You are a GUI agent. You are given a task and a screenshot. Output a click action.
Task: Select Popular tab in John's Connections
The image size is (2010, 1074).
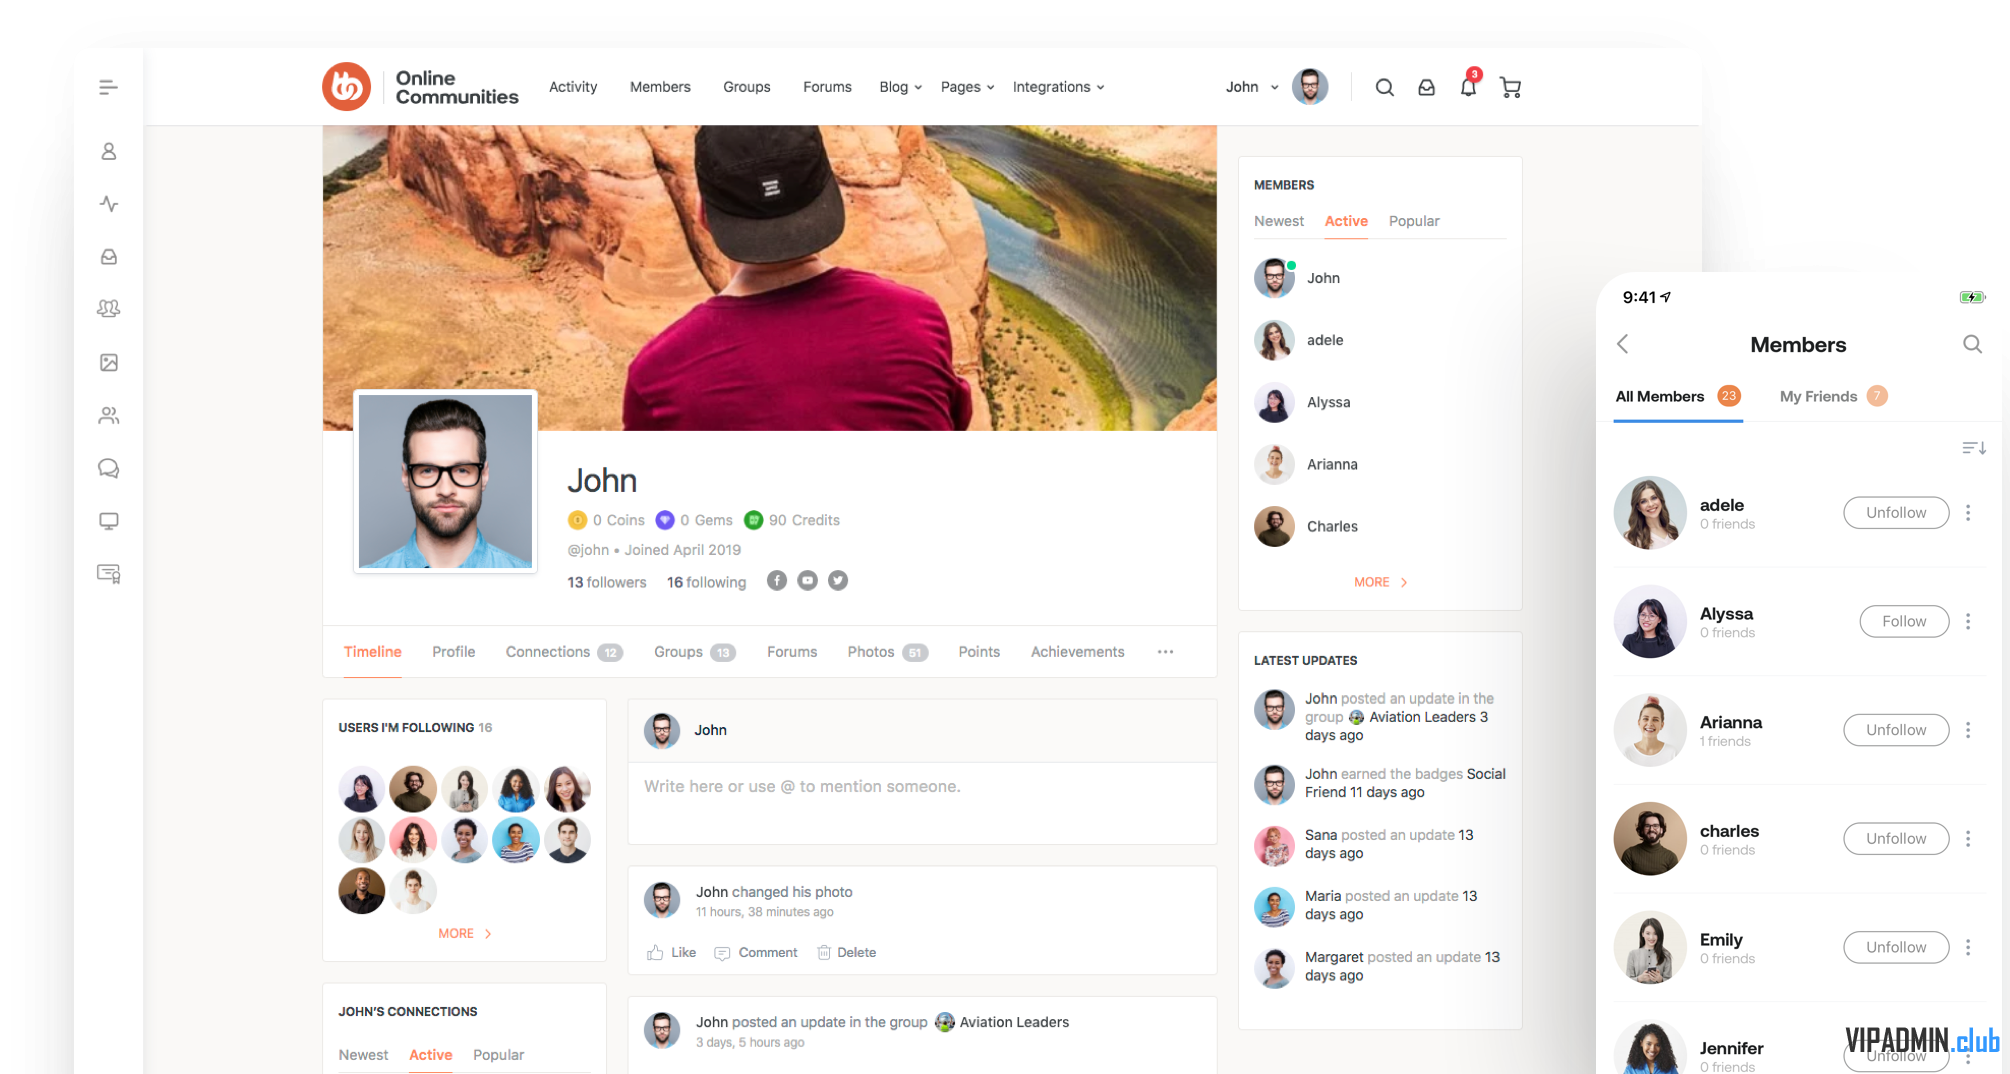(x=498, y=1055)
